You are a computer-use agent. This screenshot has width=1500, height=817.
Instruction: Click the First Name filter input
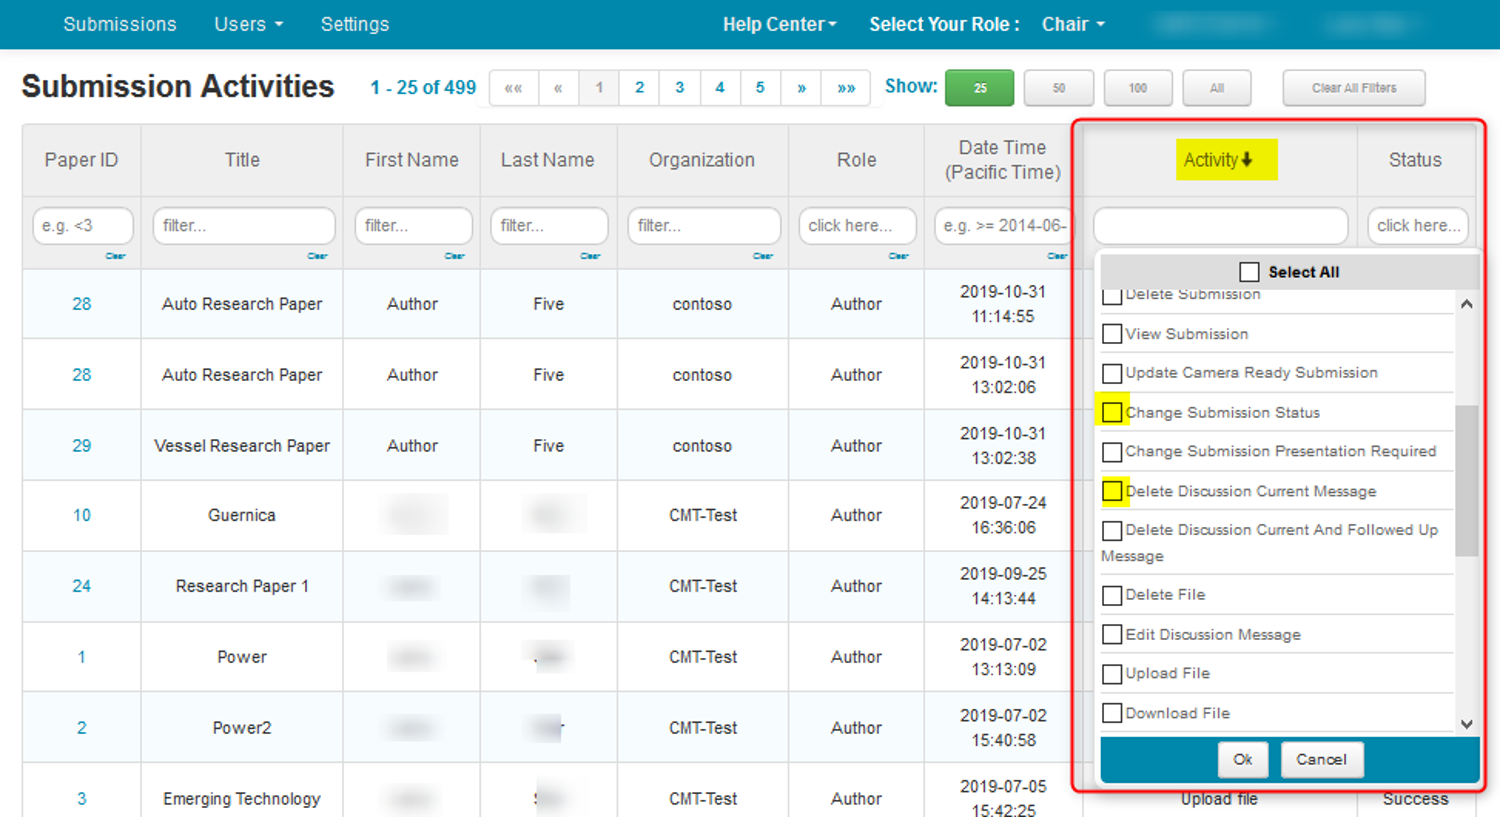pos(413,226)
